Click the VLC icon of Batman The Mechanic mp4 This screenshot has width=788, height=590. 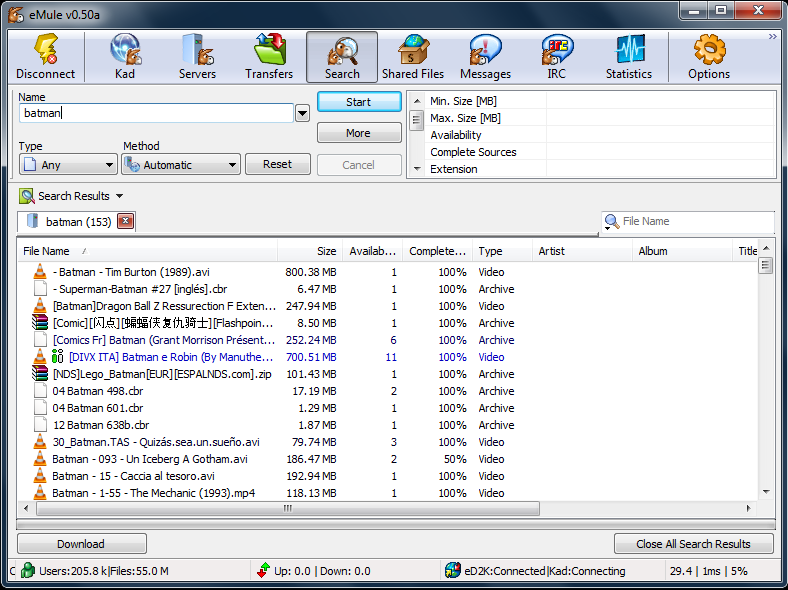tap(40, 493)
